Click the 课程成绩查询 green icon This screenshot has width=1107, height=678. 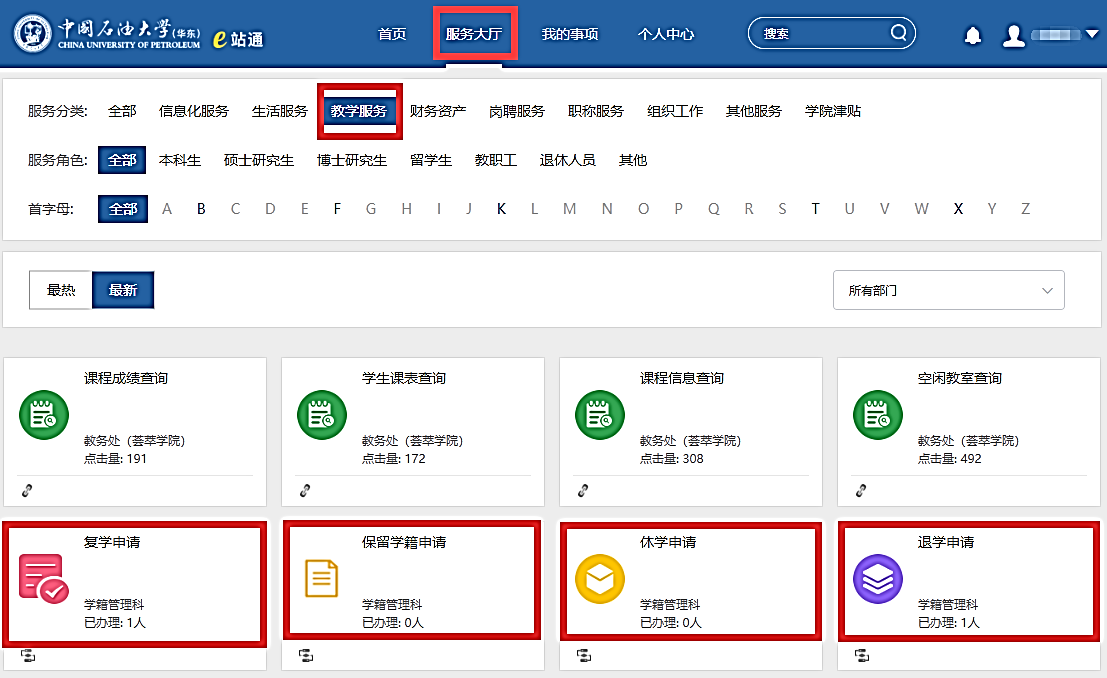43,415
